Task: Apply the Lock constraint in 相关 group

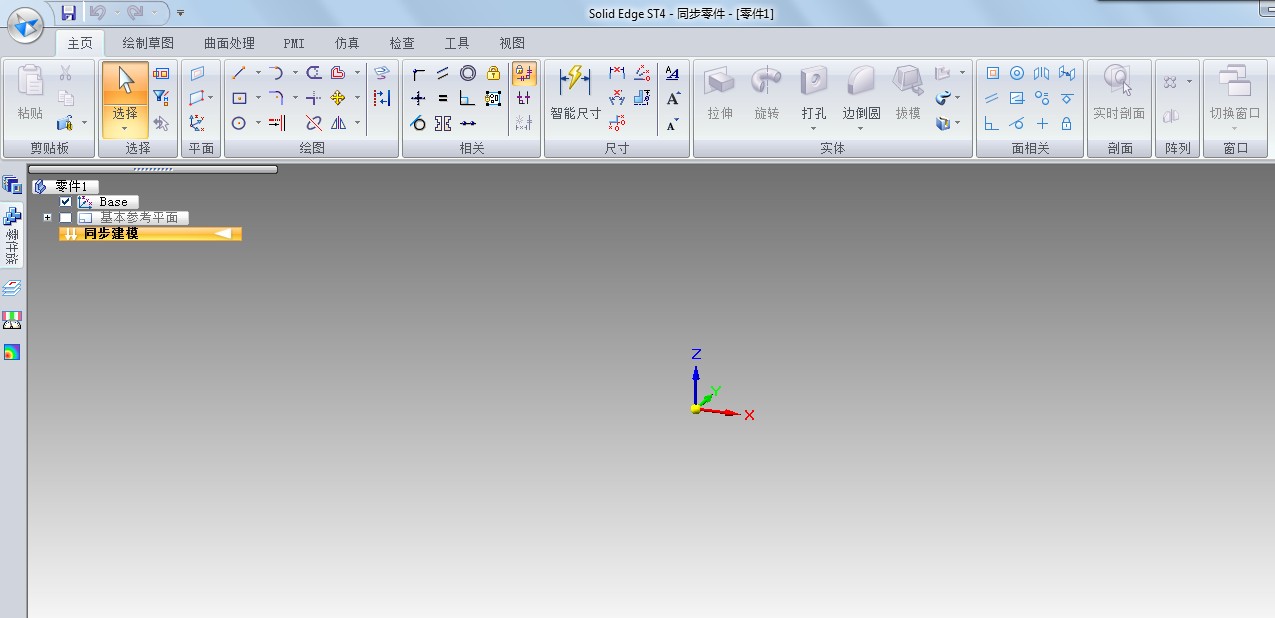Action: pos(493,73)
